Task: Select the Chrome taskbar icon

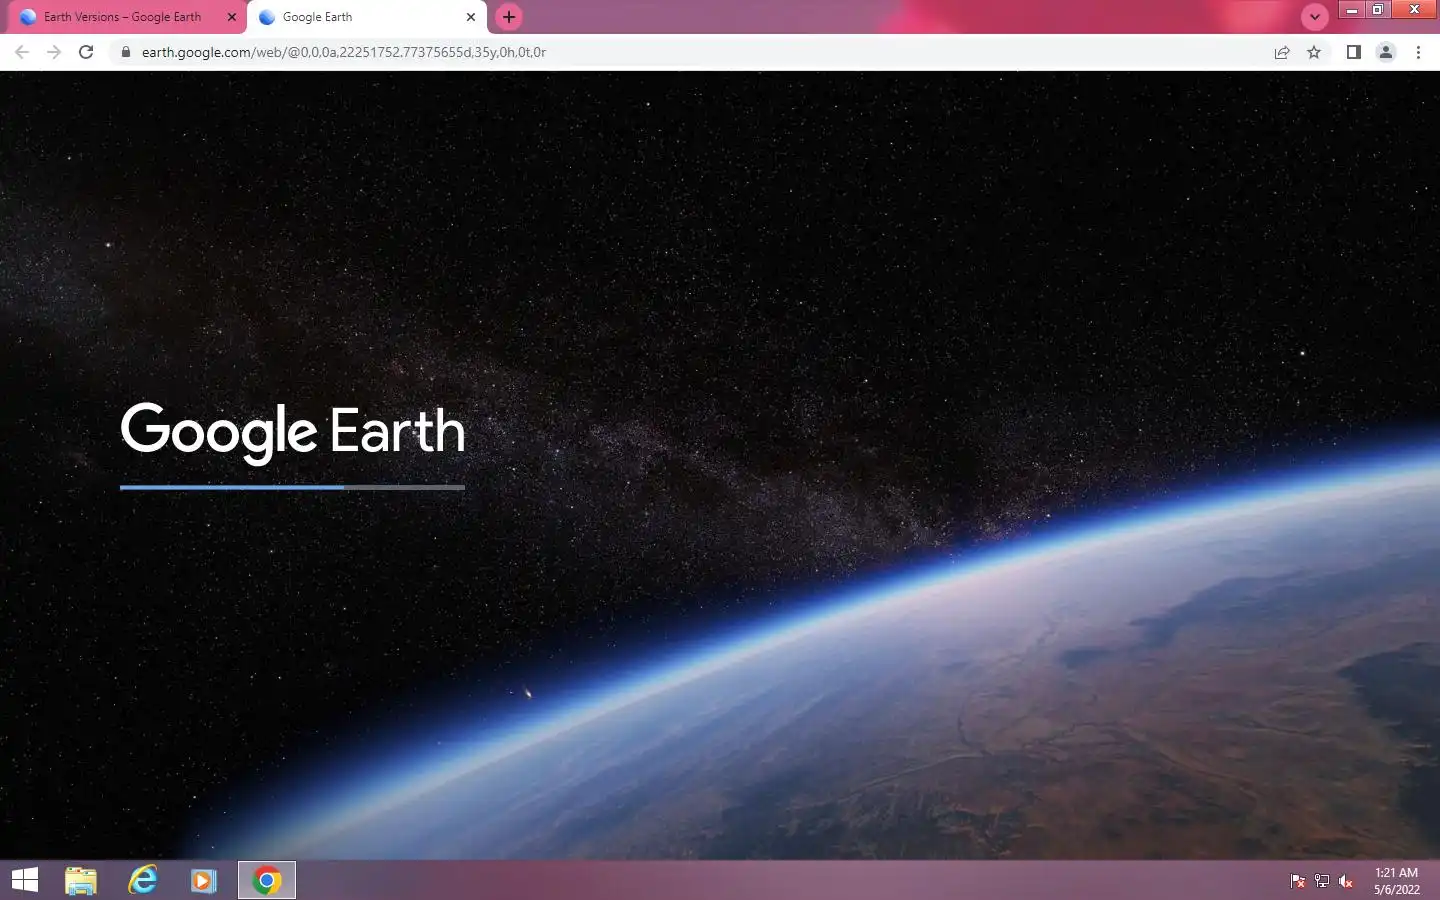Action: (x=267, y=880)
